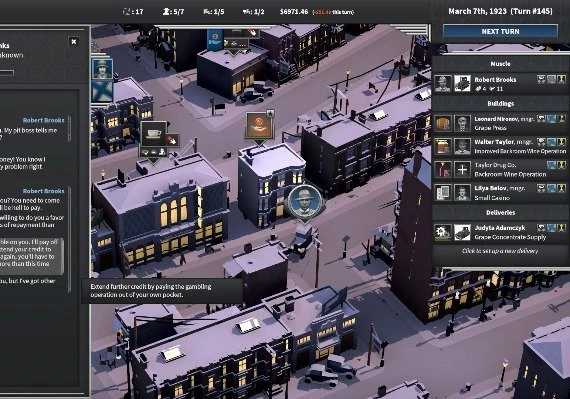Screen dimensions: 570x399
Task: Open manager Leonard Nironov's portrait
Action: click(462, 124)
